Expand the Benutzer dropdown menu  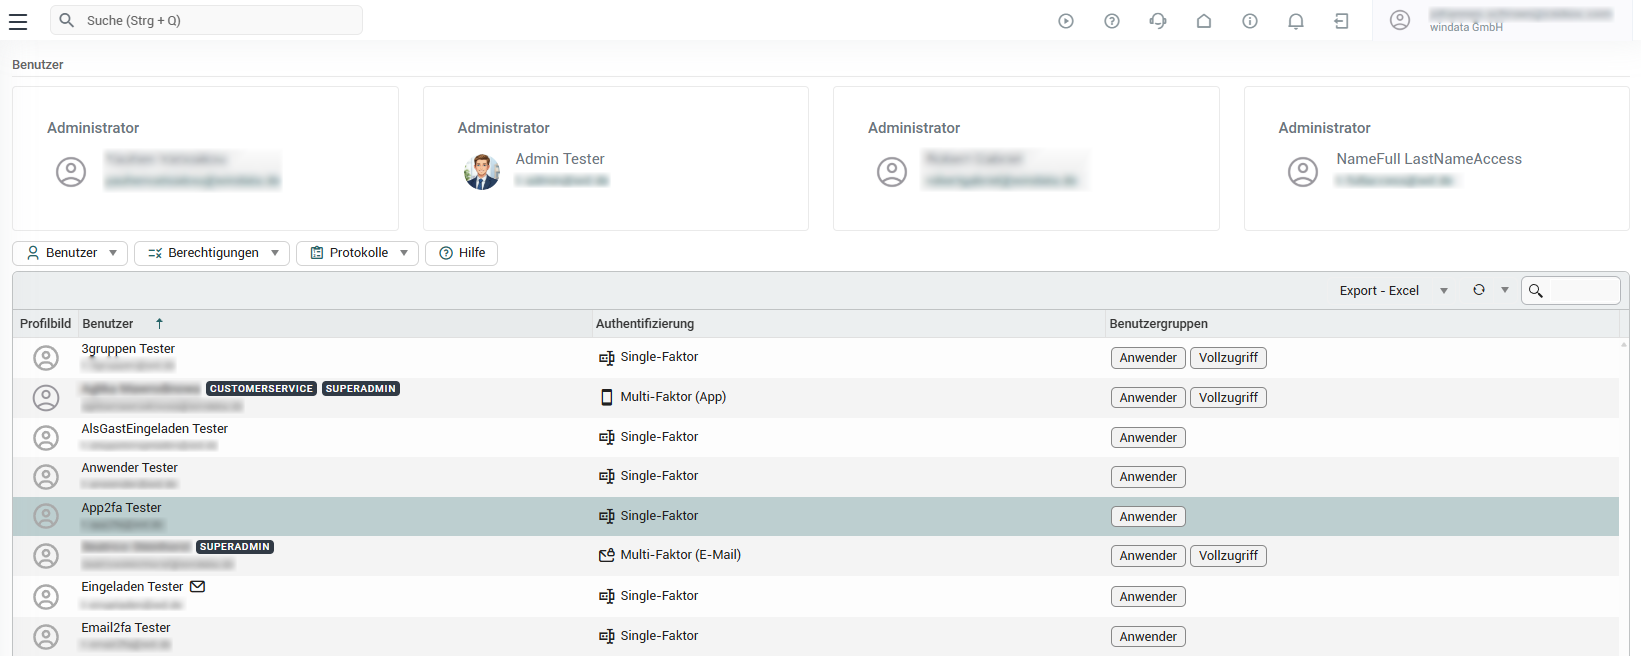tap(71, 253)
